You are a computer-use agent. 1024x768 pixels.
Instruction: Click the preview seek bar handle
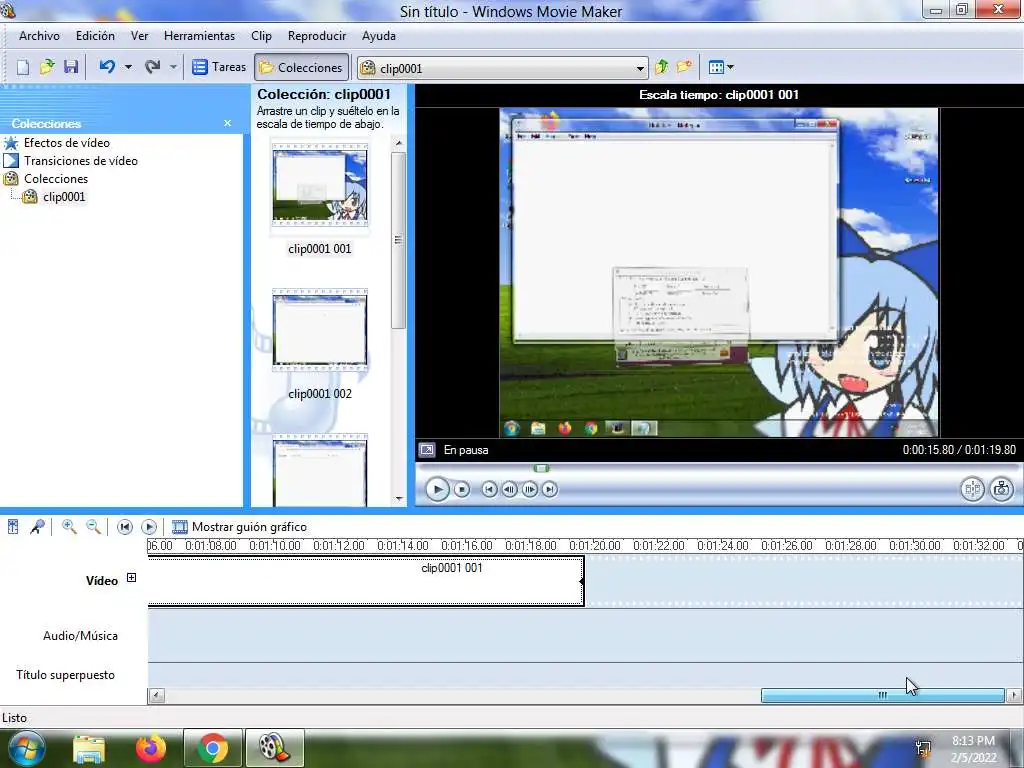541,468
